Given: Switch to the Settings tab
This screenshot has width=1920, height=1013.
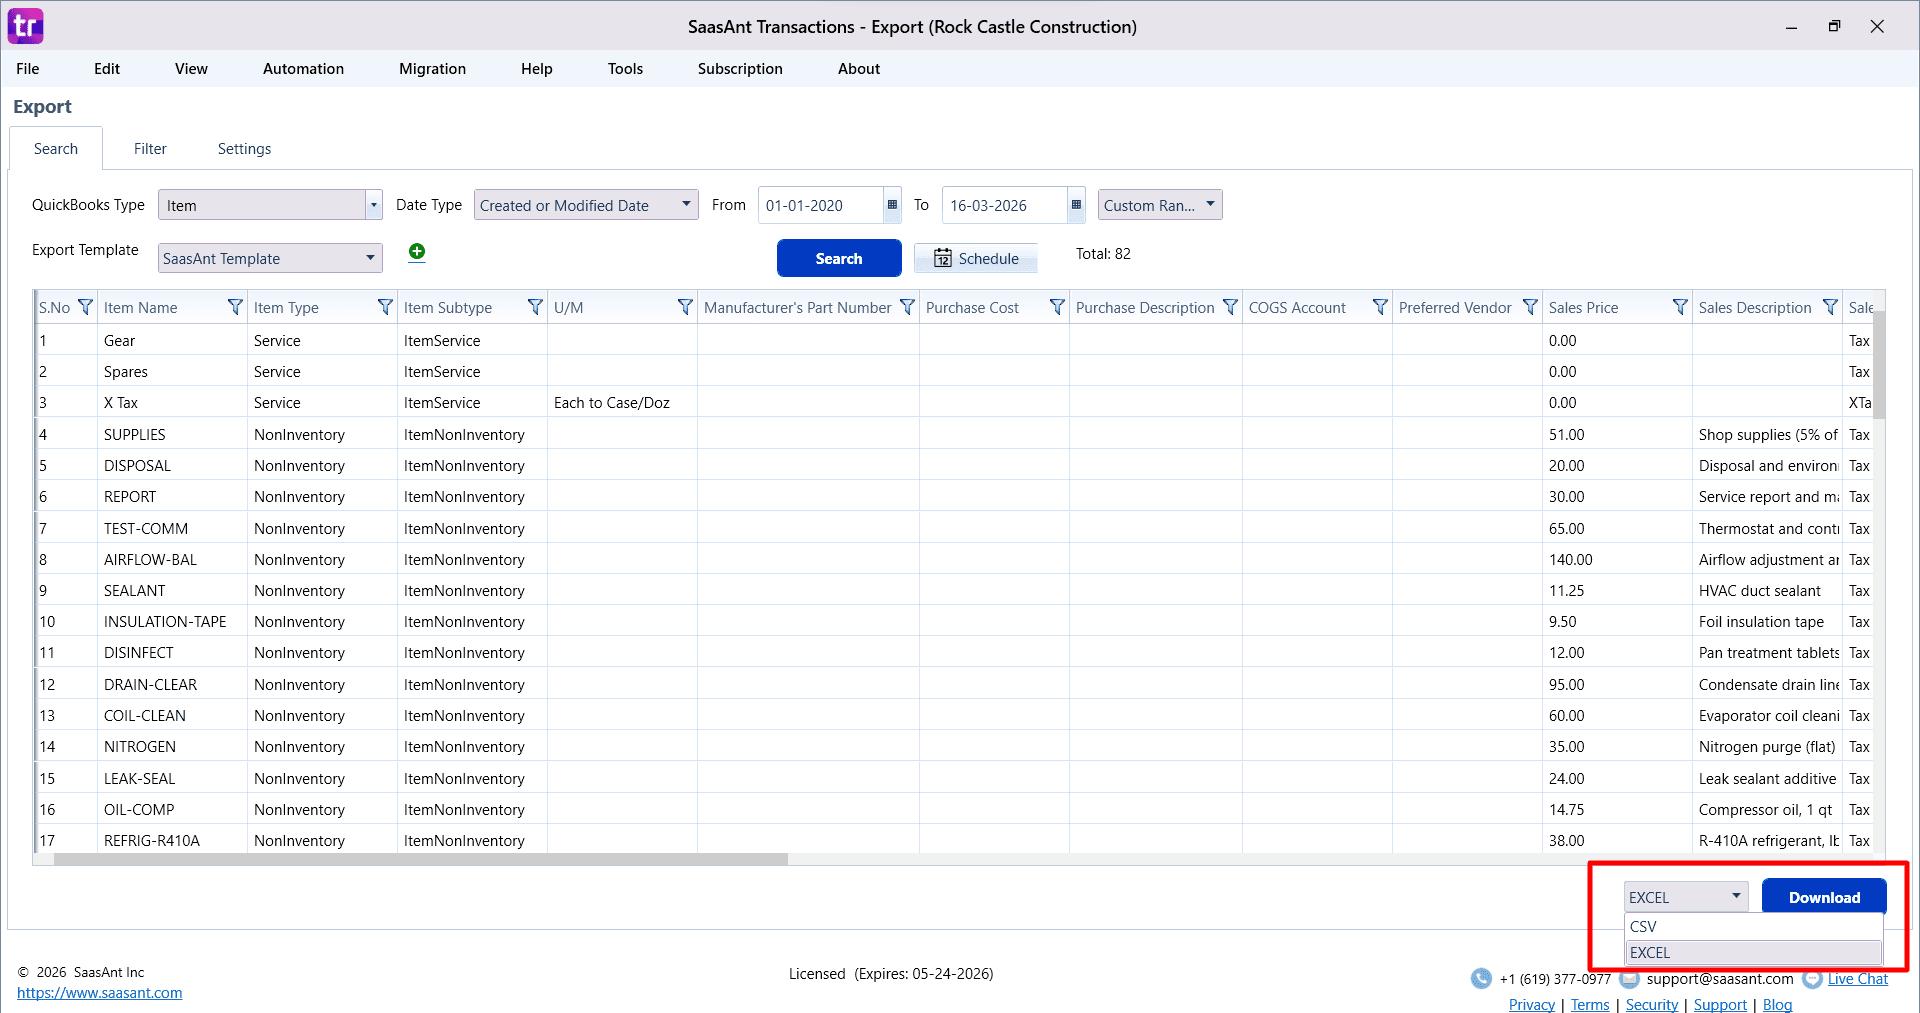Looking at the screenshot, I should pyautogui.click(x=244, y=149).
